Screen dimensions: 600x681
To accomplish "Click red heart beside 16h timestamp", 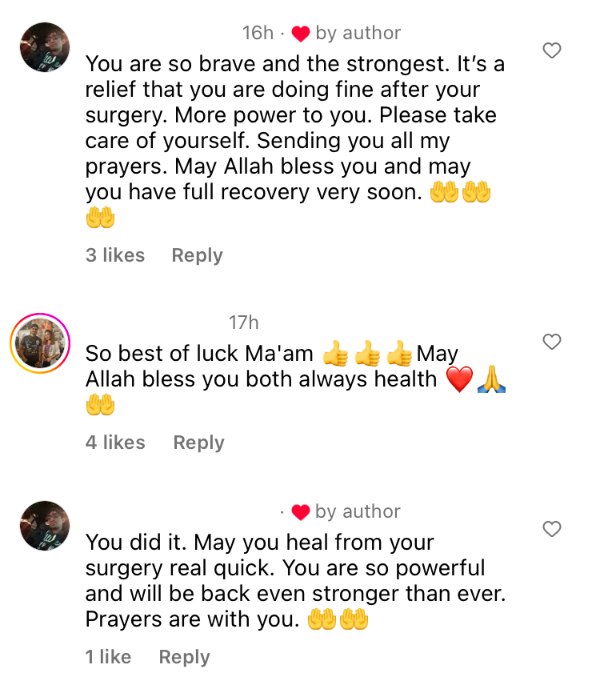I will tap(300, 33).
